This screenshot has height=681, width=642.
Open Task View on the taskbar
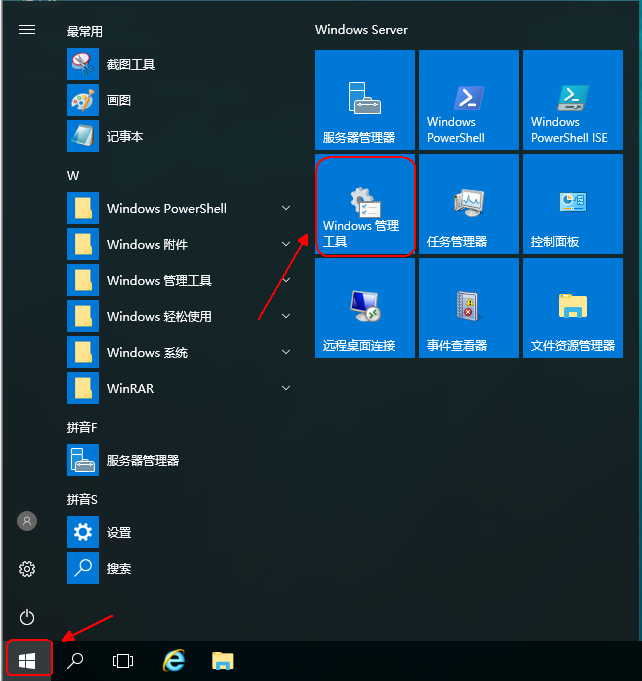[123, 661]
